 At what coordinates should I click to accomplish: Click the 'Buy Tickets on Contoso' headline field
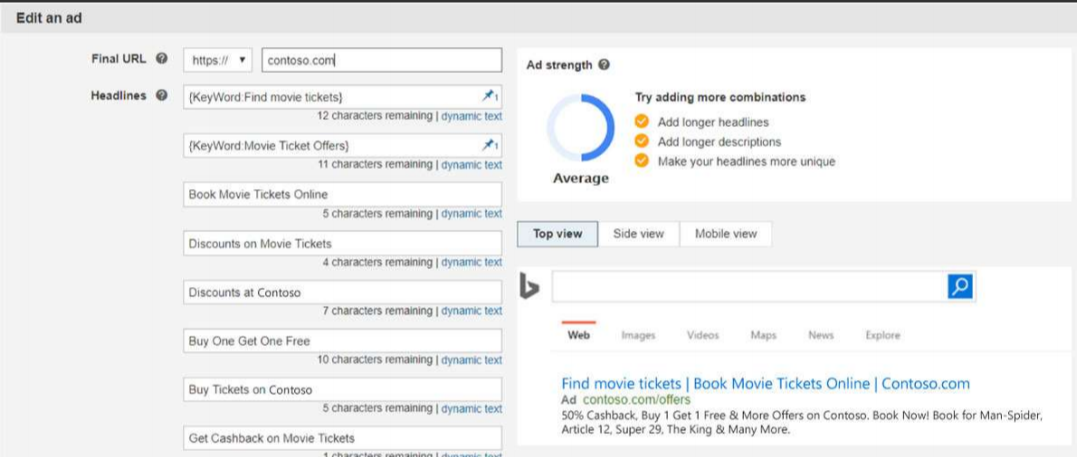pos(343,390)
